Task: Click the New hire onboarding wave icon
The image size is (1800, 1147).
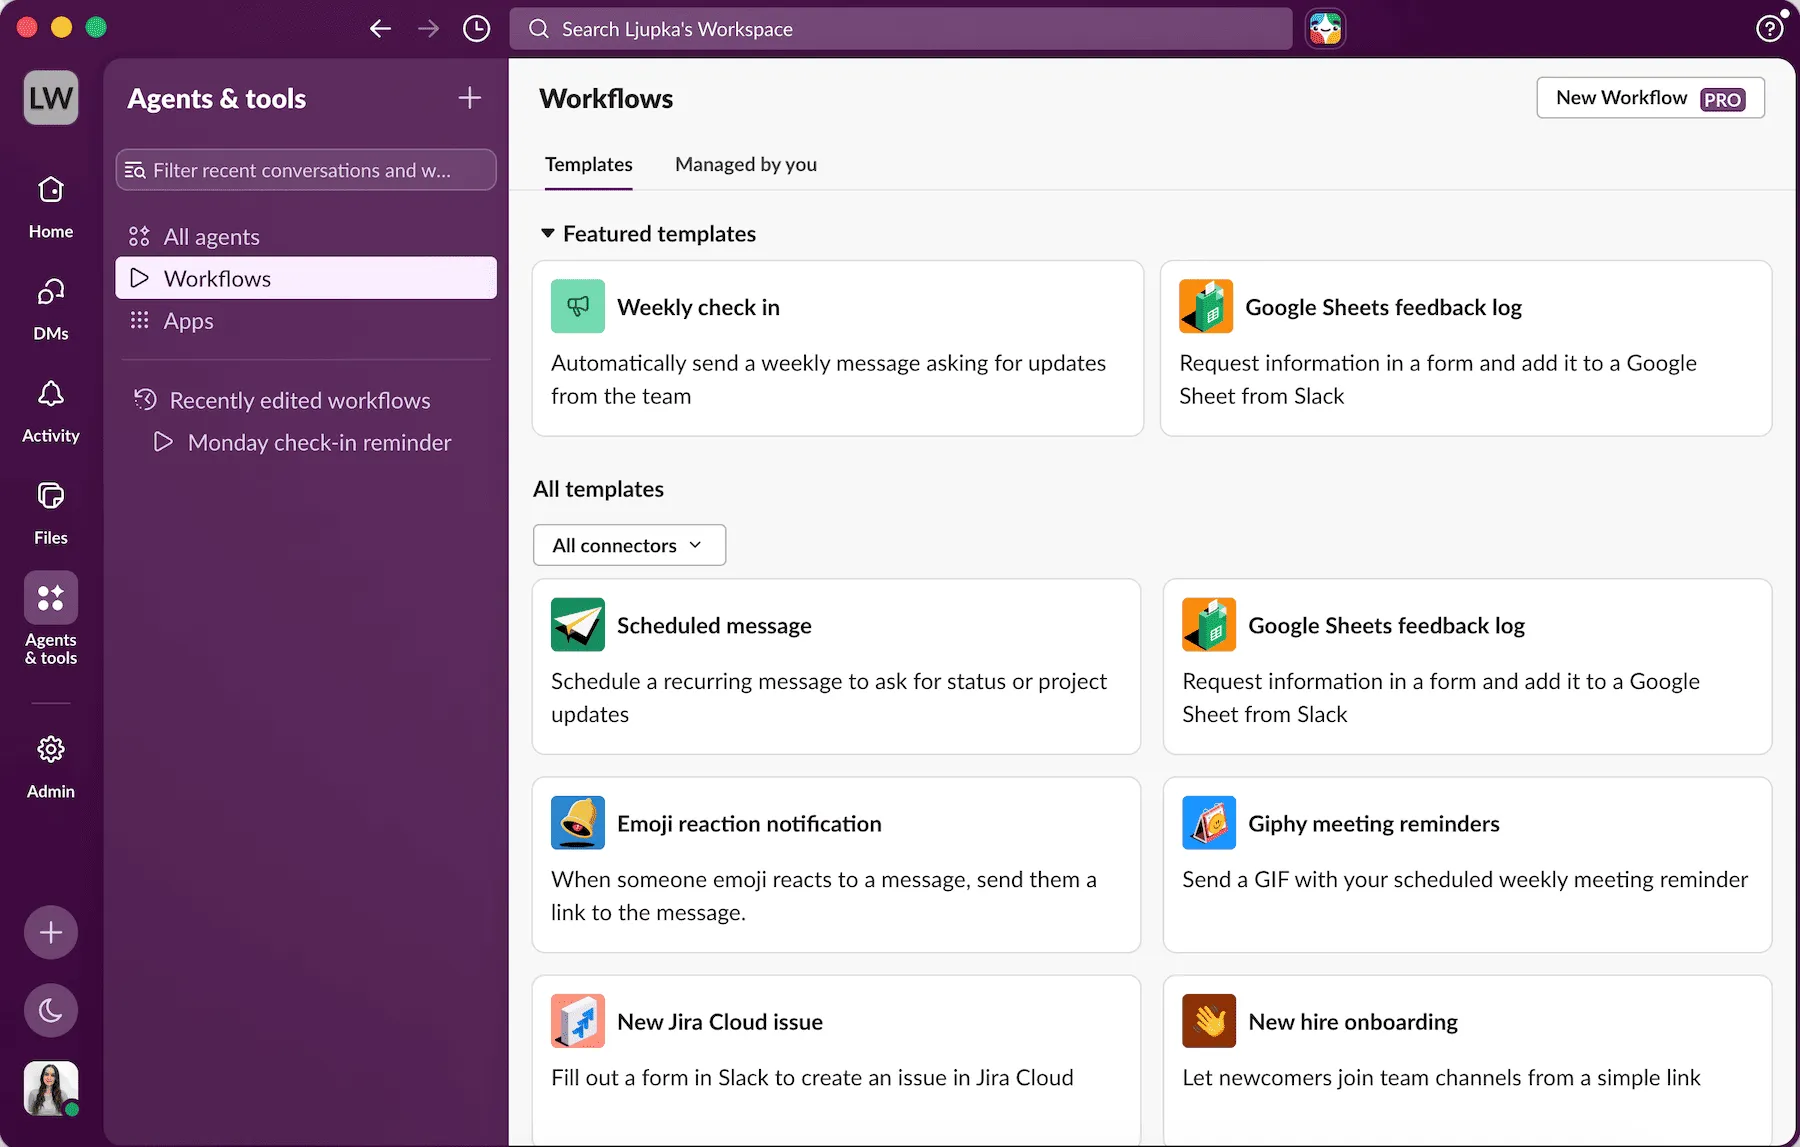Action: [x=1209, y=1020]
